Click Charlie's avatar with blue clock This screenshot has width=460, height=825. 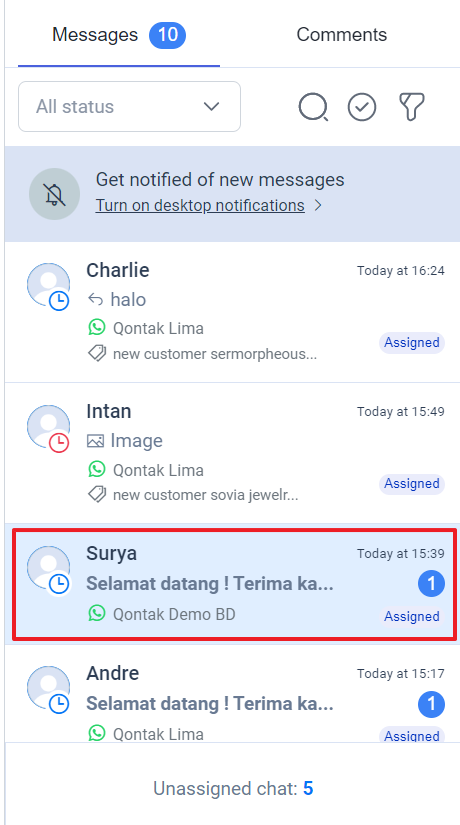pyautogui.click(x=49, y=286)
